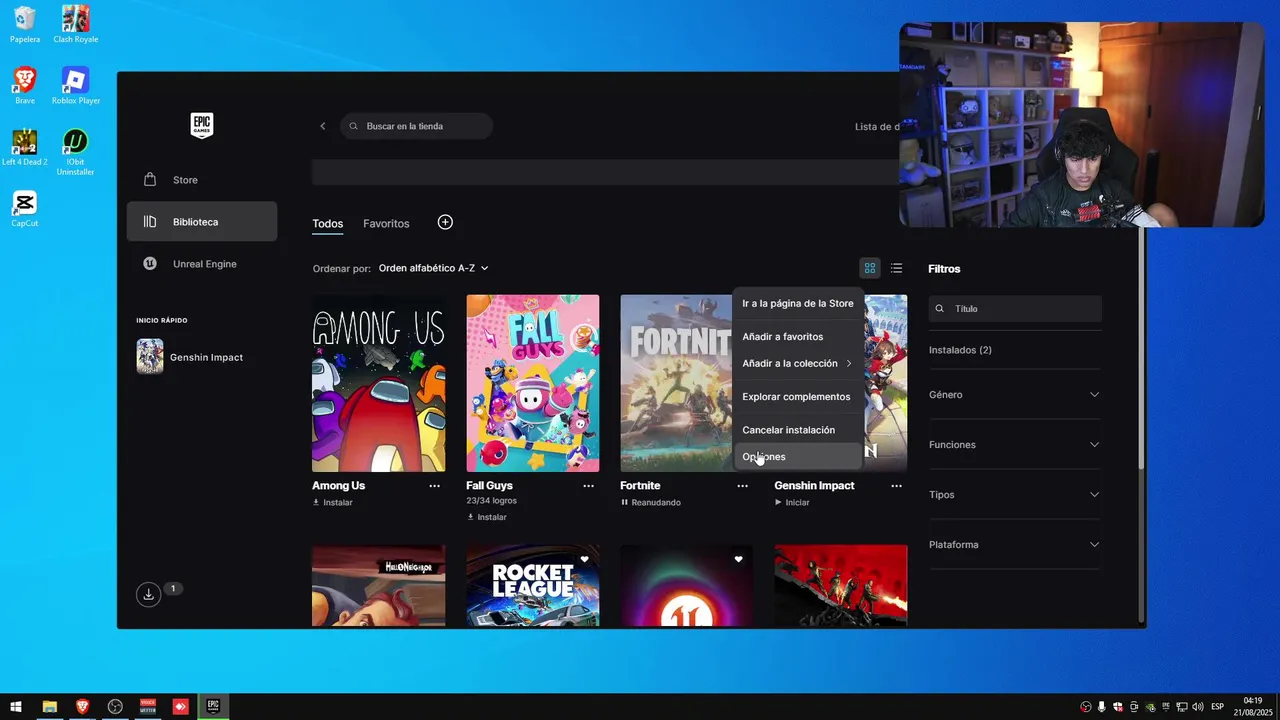Open the Unreal Engine sidebar section
The height and width of the screenshot is (720, 1280).
coord(202,264)
